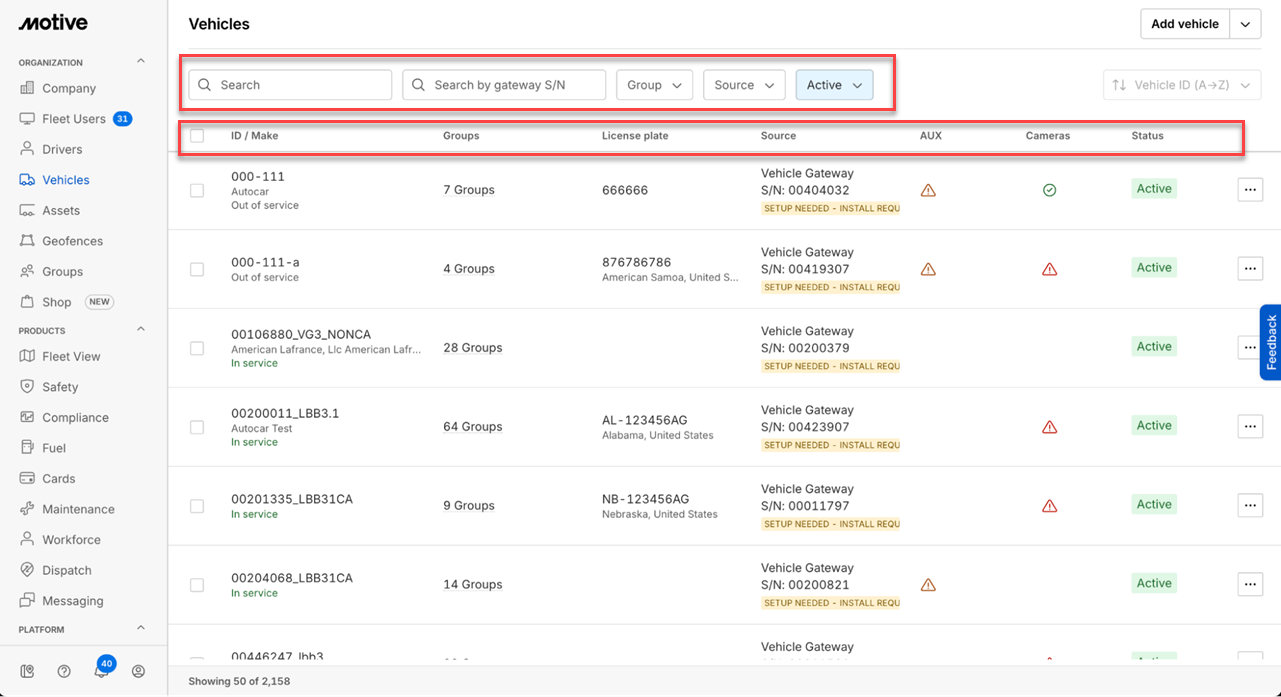
Task: Open Company via its building icon
Action: (27, 88)
